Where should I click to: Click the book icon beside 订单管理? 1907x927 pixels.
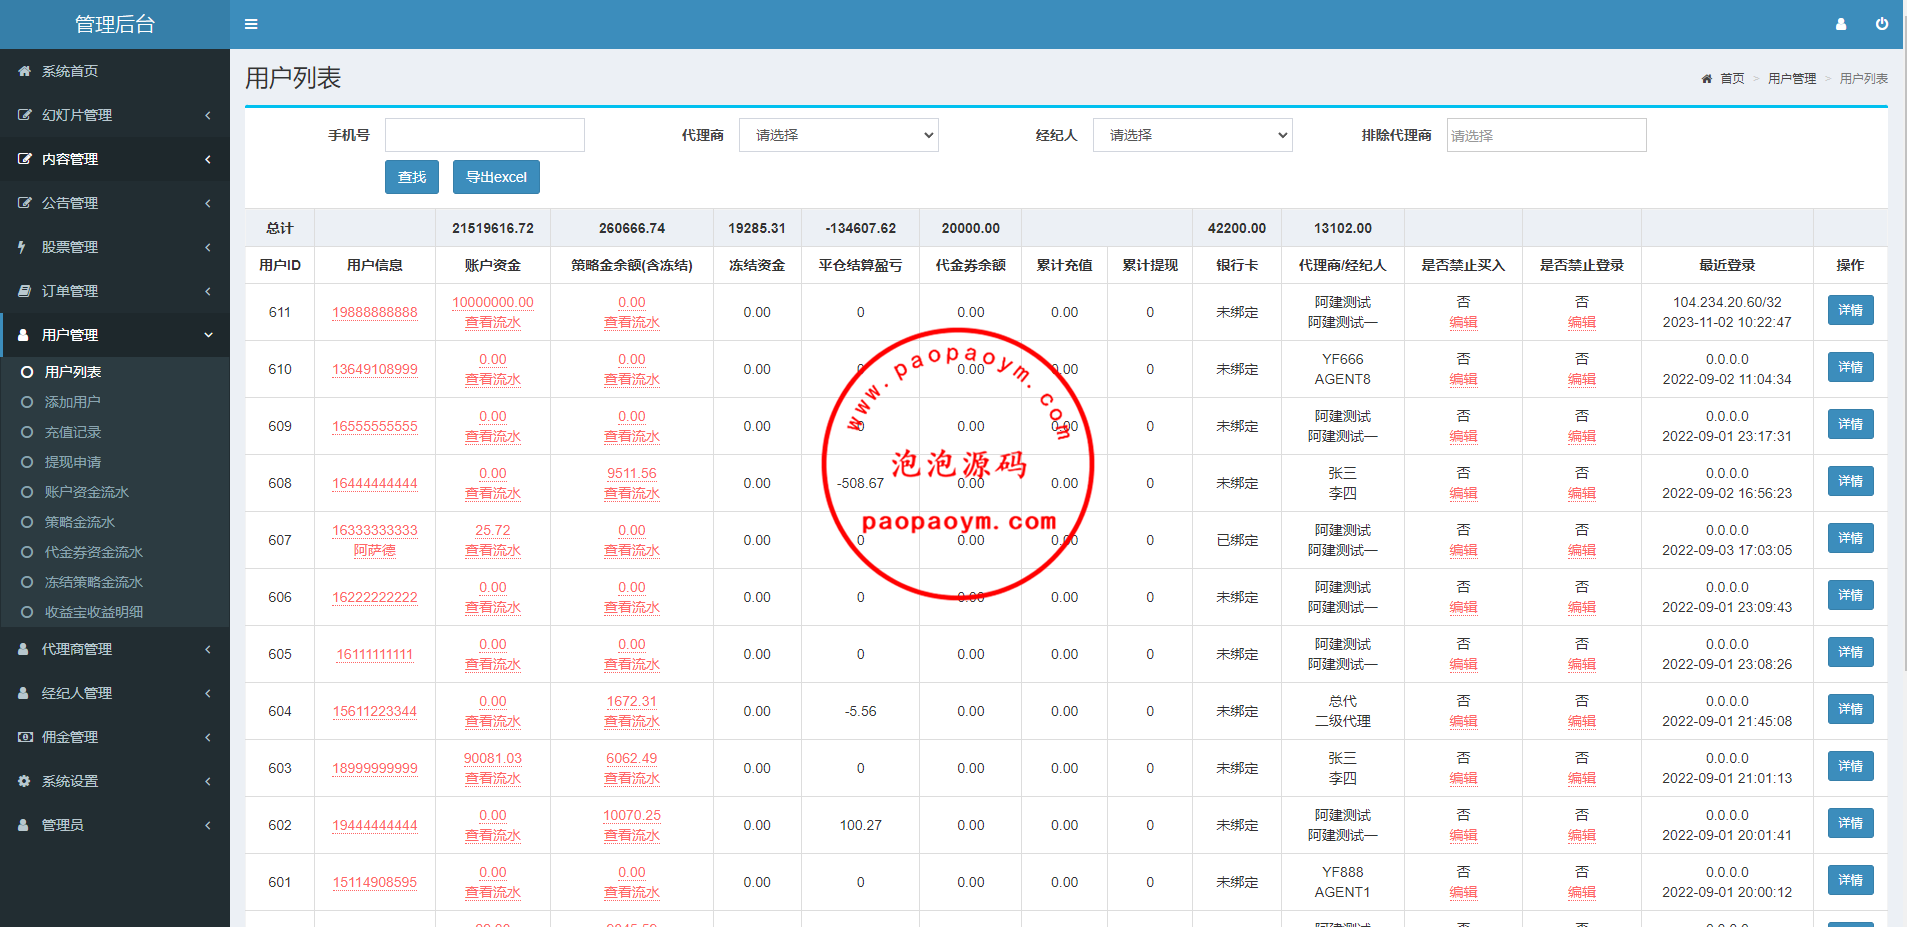(24, 291)
